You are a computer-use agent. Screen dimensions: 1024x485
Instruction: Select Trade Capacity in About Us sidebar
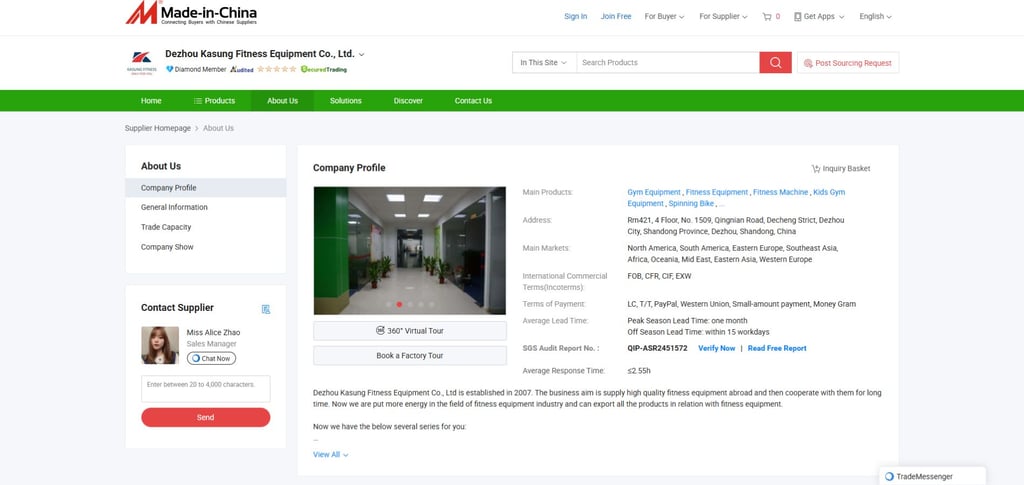pos(166,227)
